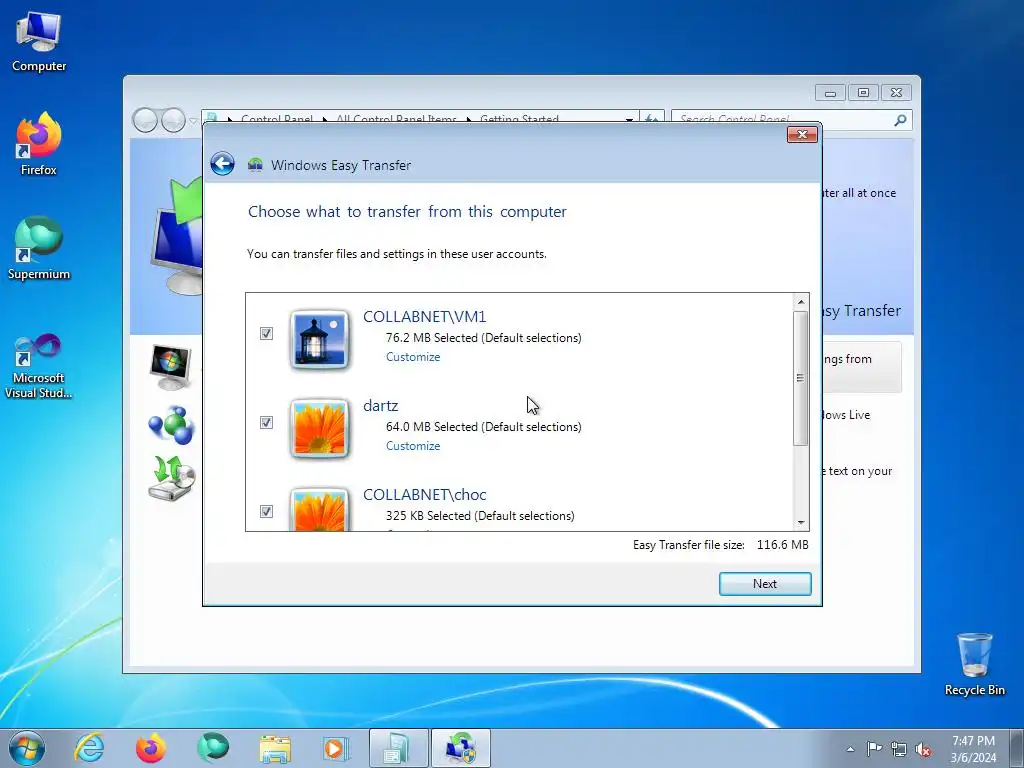Show hidden tray icons arrow

[850, 749]
